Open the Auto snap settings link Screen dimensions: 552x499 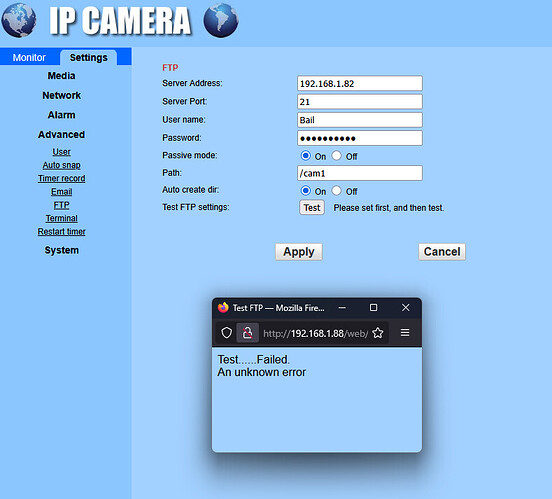click(x=62, y=165)
